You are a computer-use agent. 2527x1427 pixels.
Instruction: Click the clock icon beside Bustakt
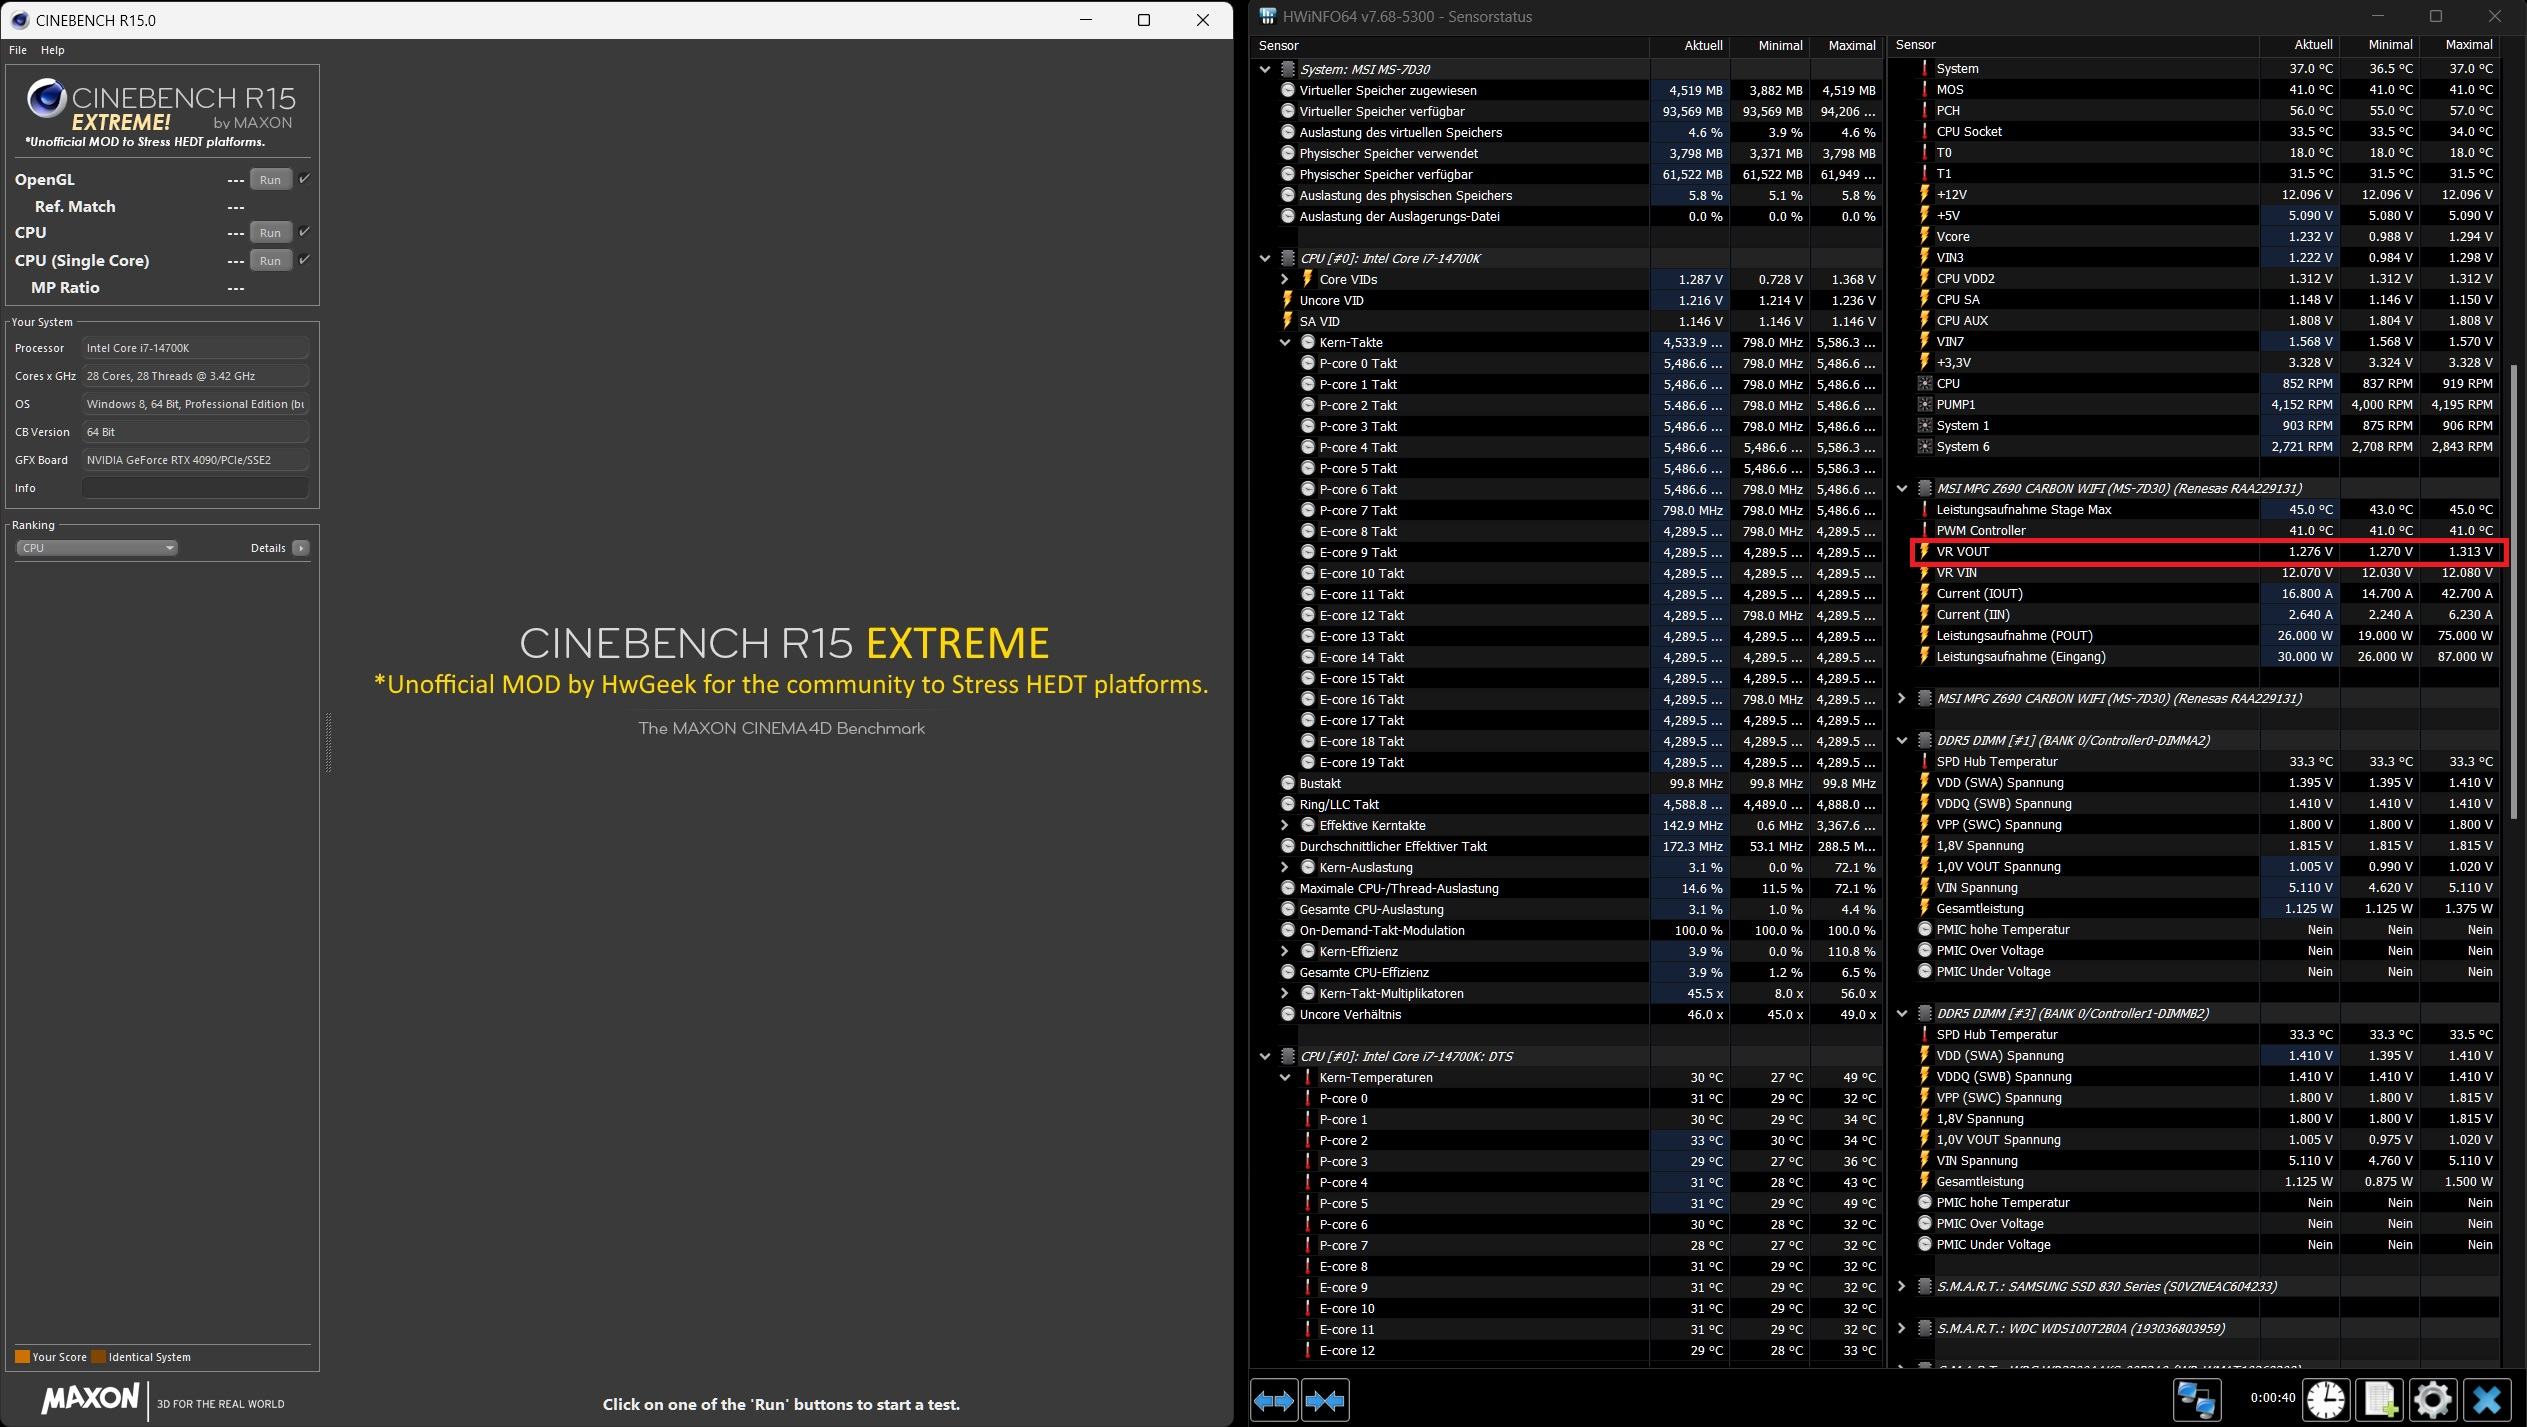tap(1288, 783)
